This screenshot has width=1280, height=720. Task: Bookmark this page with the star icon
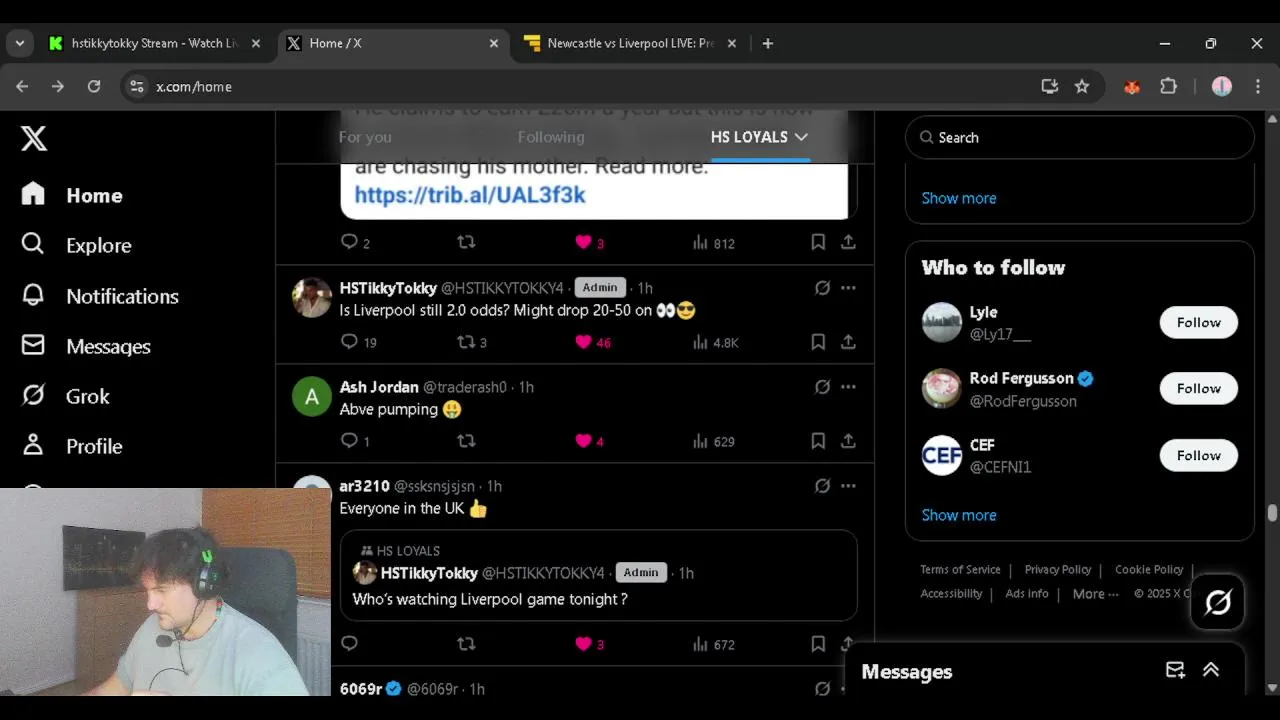(x=1082, y=87)
